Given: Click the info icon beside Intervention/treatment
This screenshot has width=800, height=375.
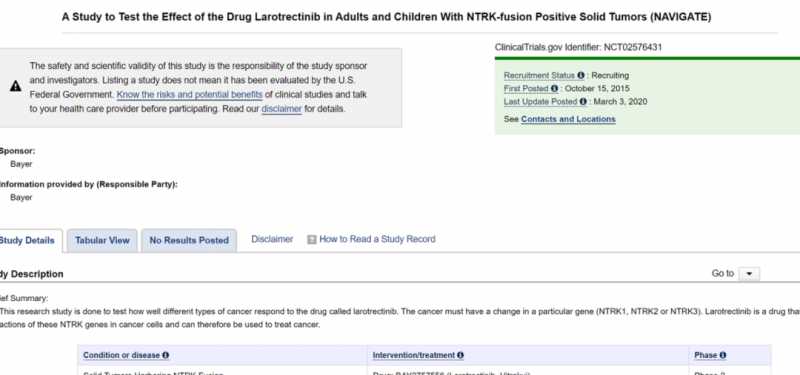Looking at the screenshot, I should 460,355.
